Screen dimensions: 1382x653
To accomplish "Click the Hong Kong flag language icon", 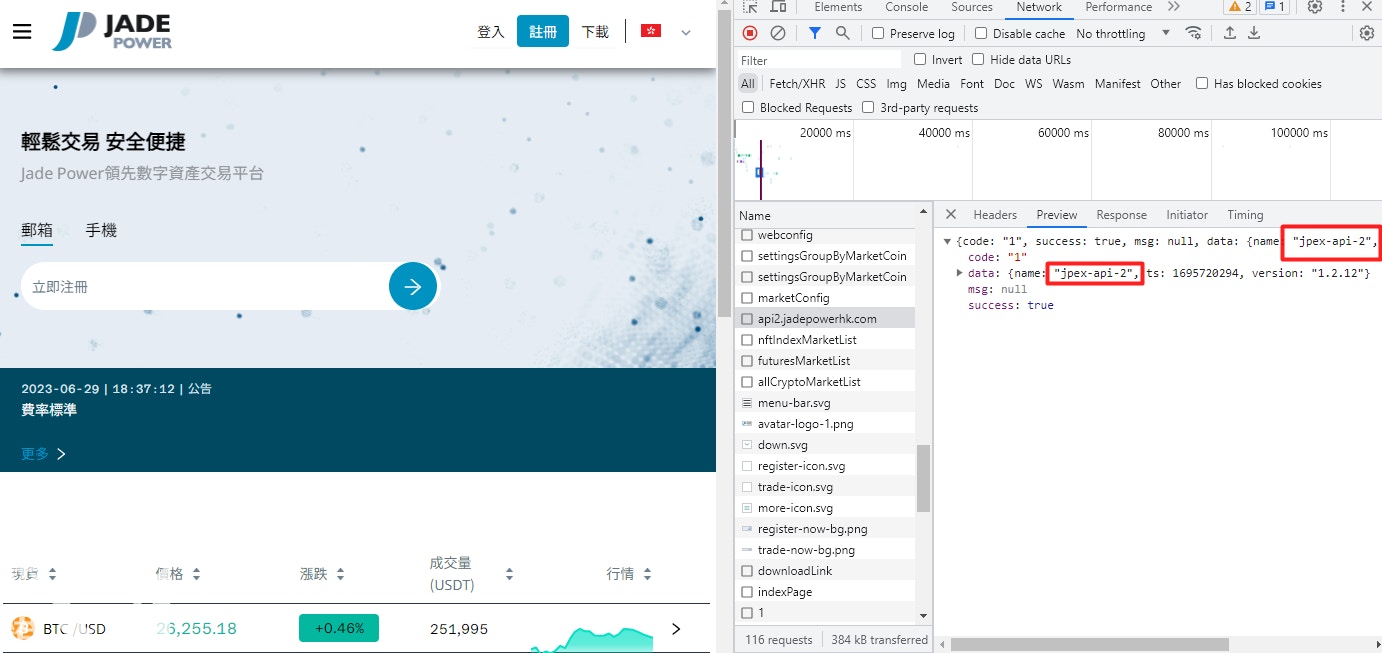I will (651, 32).
